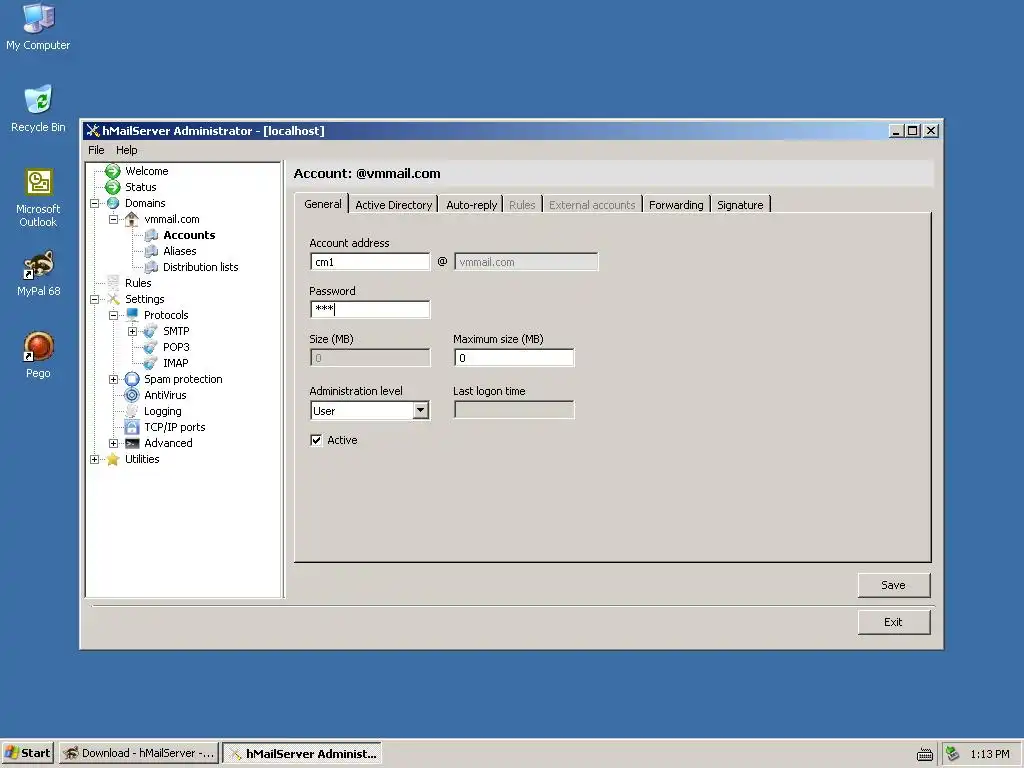Select the General tab
The height and width of the screenshot is (768, 1024).
point(323,204)
